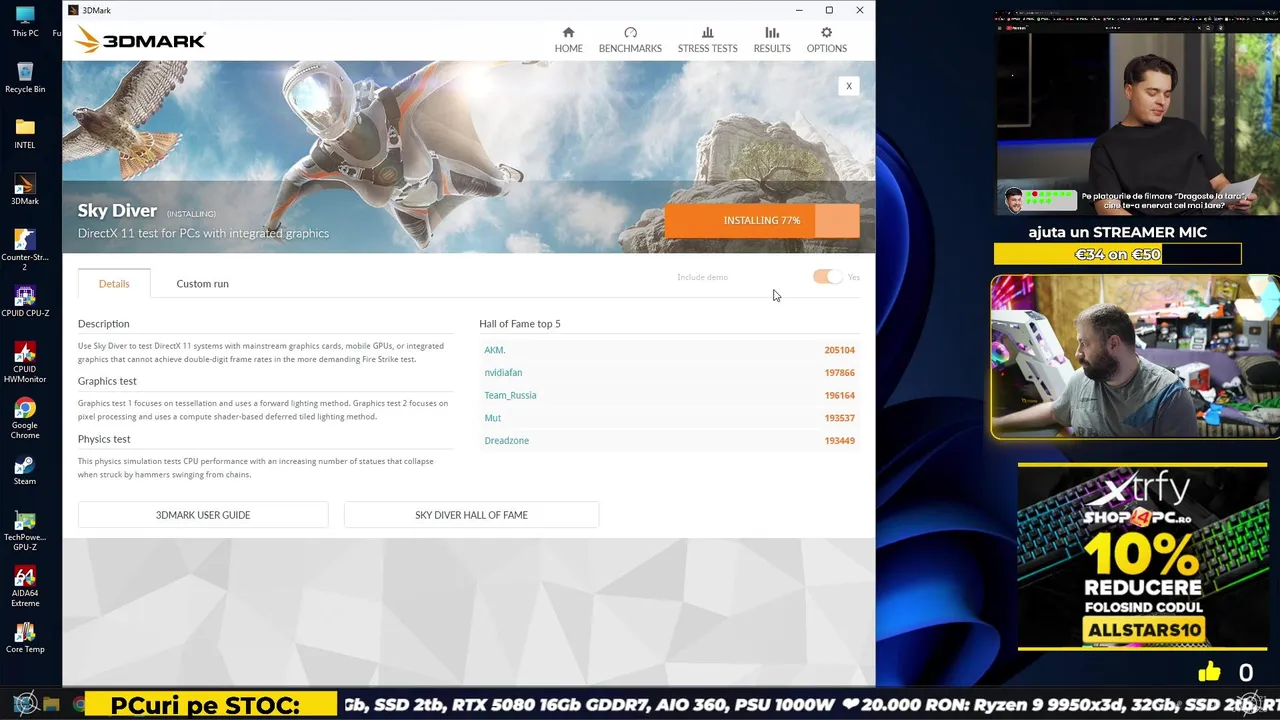The image size is (1280, 720).
Task: Open Recycle Bin desktop icon
Action: point(25,77)
